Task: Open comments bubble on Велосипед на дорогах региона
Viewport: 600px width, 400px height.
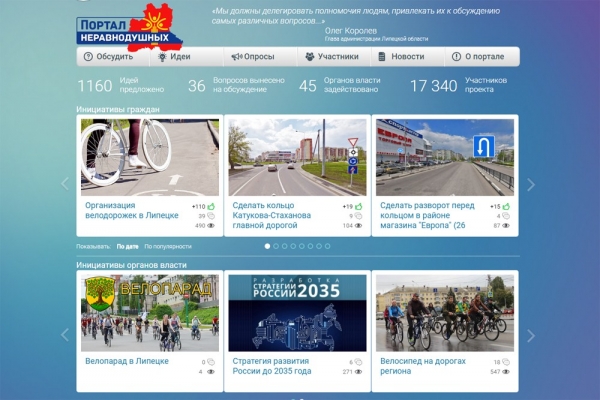Action: click(x=506, y=362)
